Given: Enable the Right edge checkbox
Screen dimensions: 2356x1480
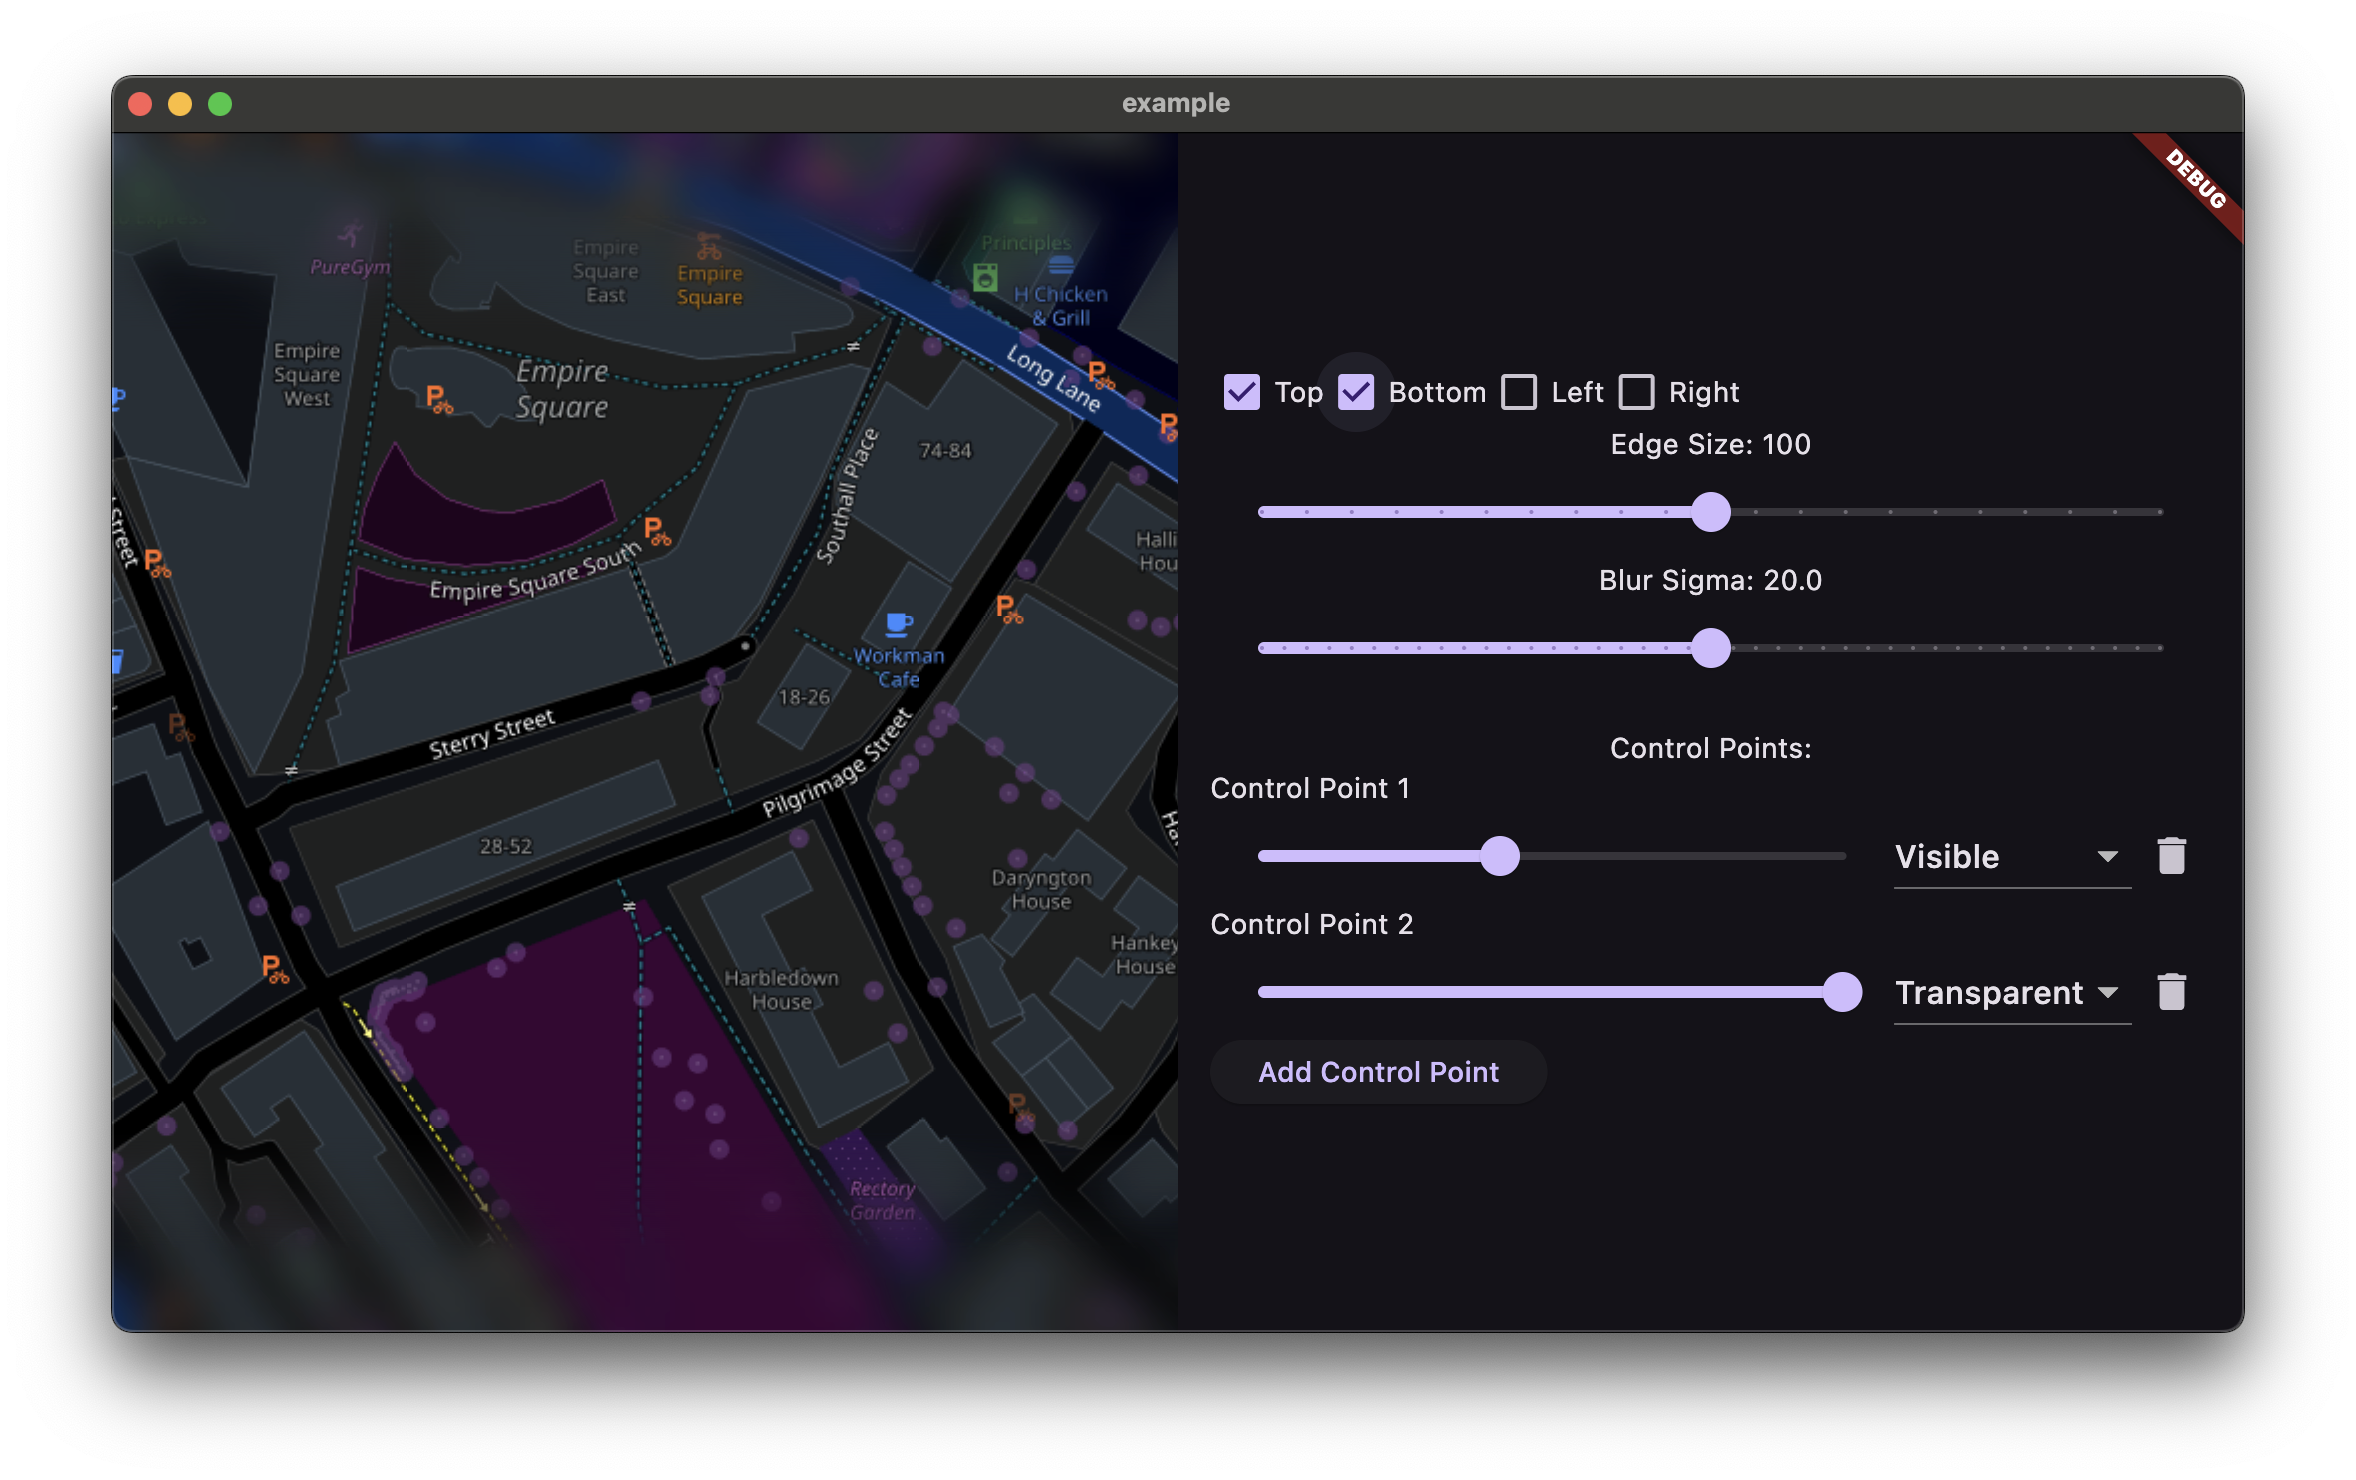Looking at the screenshot, I should pyautogui.click(x=1636, y=392).
